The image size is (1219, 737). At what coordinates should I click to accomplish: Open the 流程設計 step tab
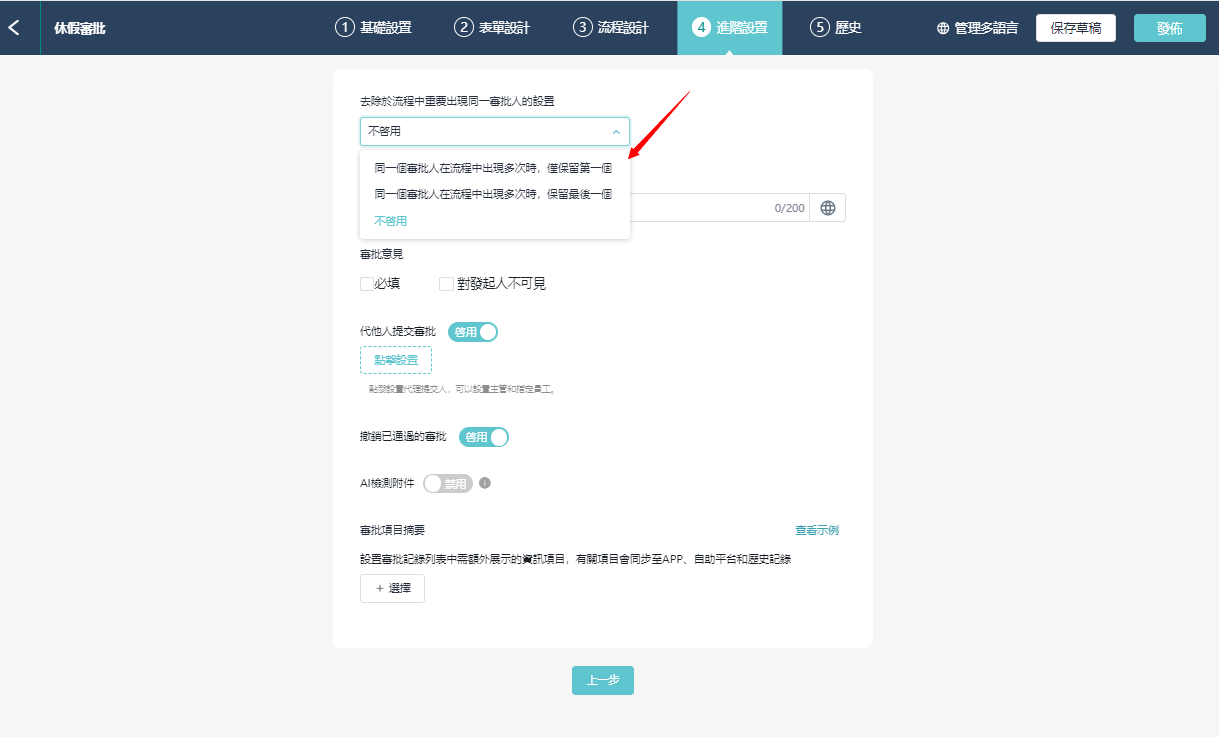point(611,28)
